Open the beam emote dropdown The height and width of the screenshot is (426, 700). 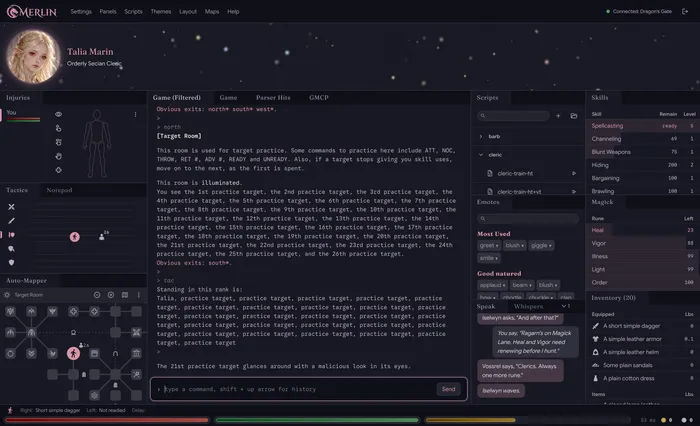point(522,285)
